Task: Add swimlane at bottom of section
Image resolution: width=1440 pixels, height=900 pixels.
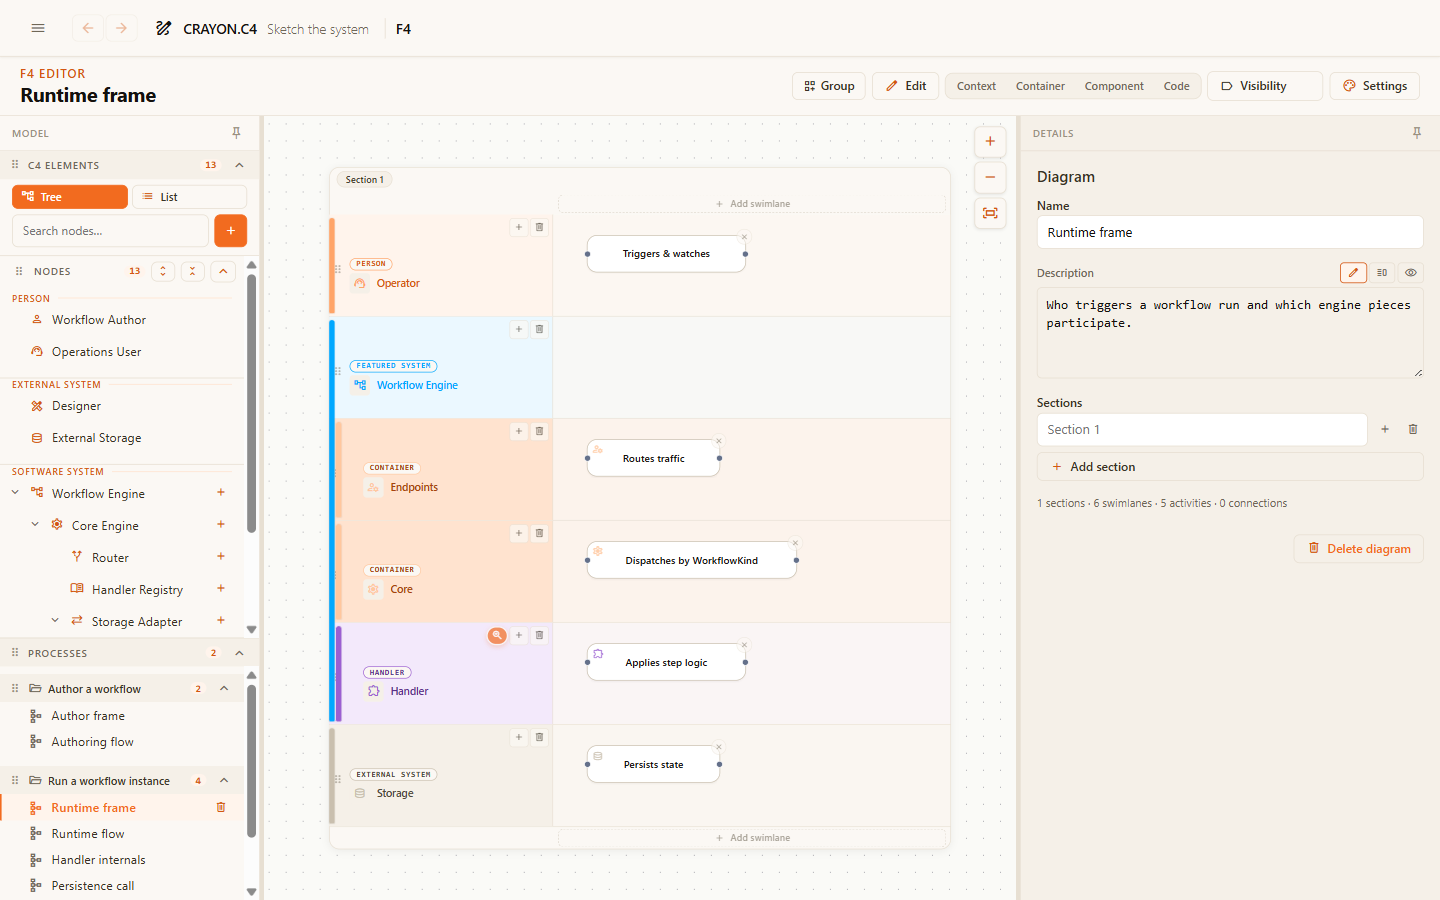Action: pos(752,838)
